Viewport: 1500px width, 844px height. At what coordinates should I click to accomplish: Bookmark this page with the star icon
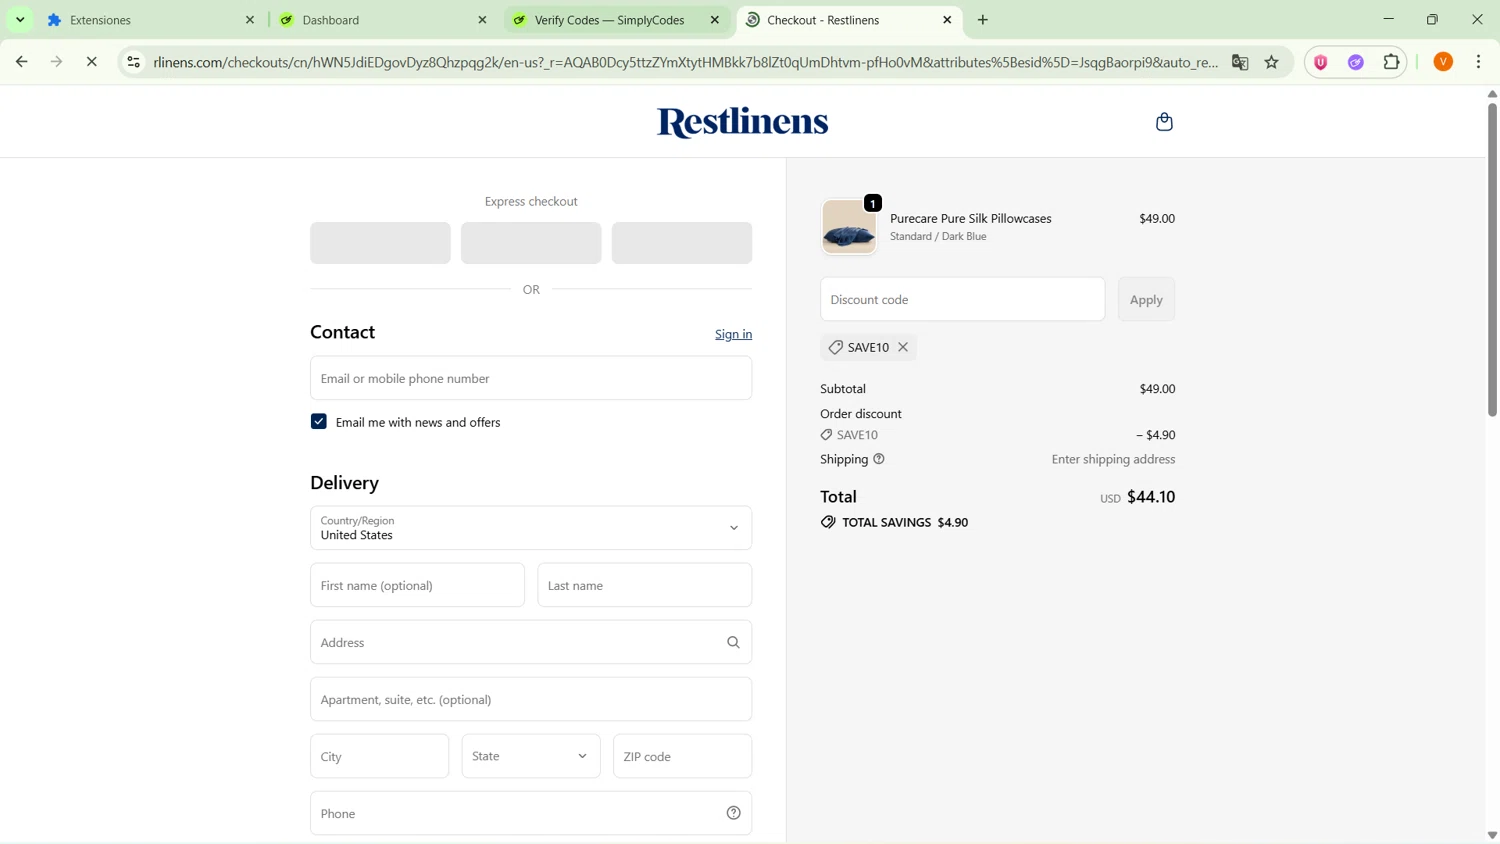click(1272, 62)
